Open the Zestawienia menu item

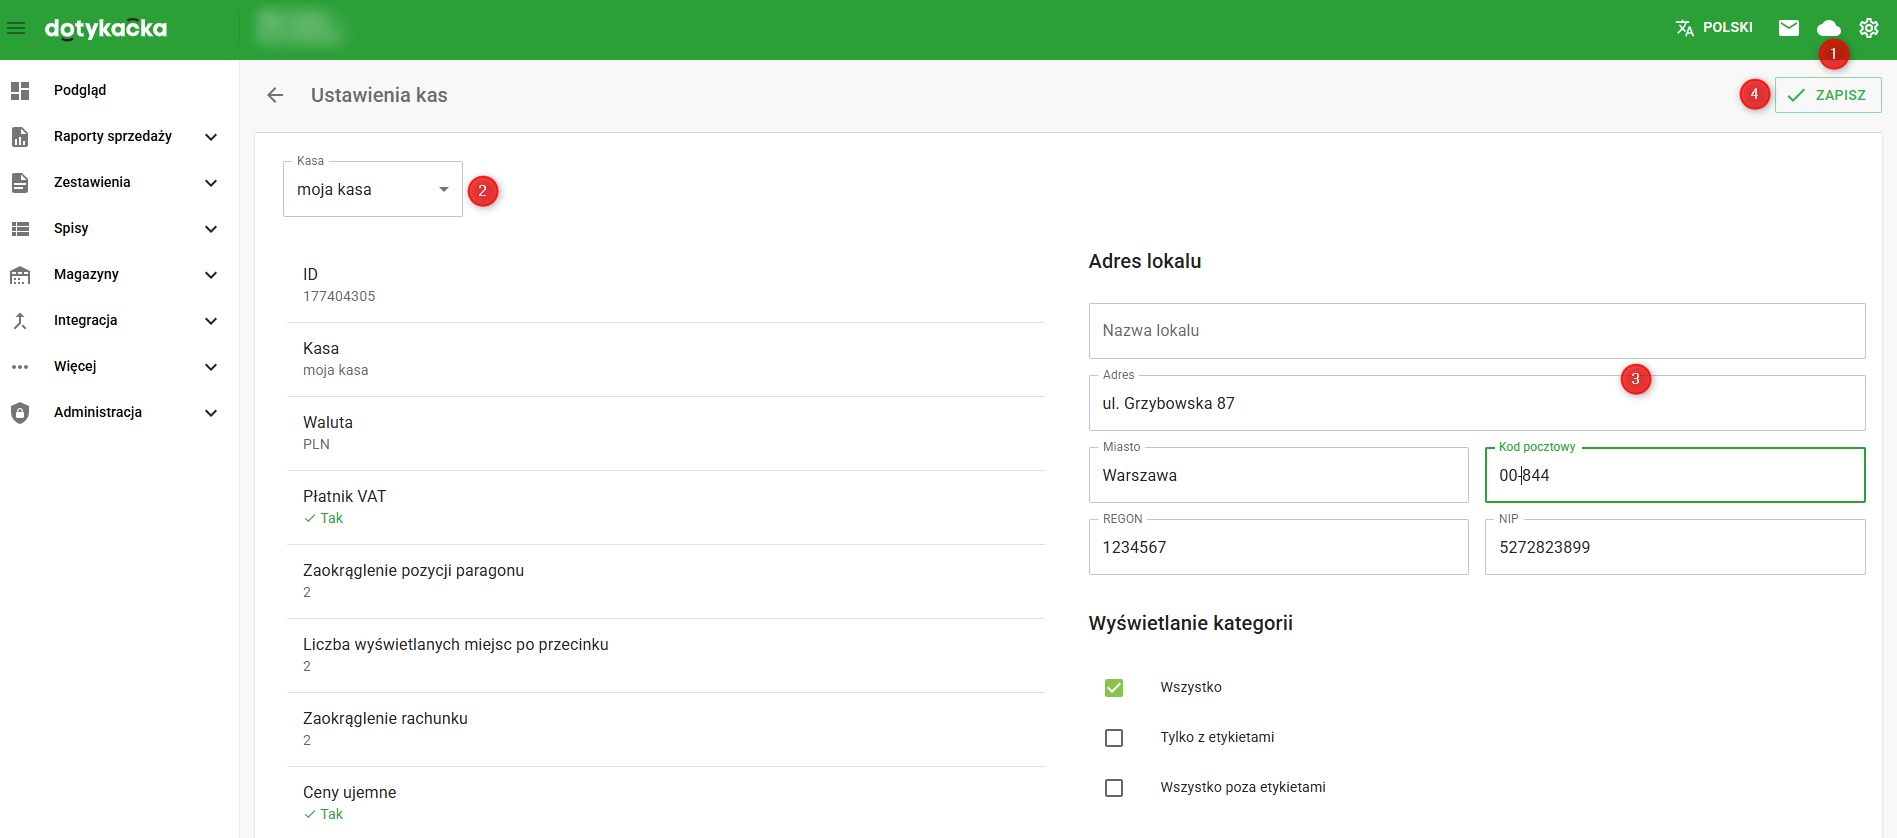tap(92, 183)
